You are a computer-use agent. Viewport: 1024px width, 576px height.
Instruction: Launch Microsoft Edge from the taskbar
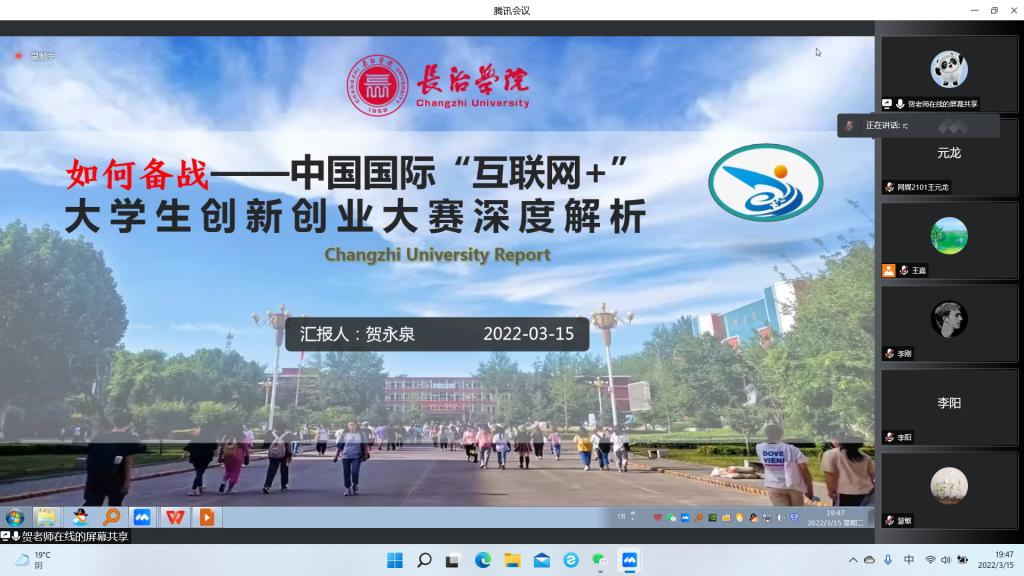click(x=483, y=560)
